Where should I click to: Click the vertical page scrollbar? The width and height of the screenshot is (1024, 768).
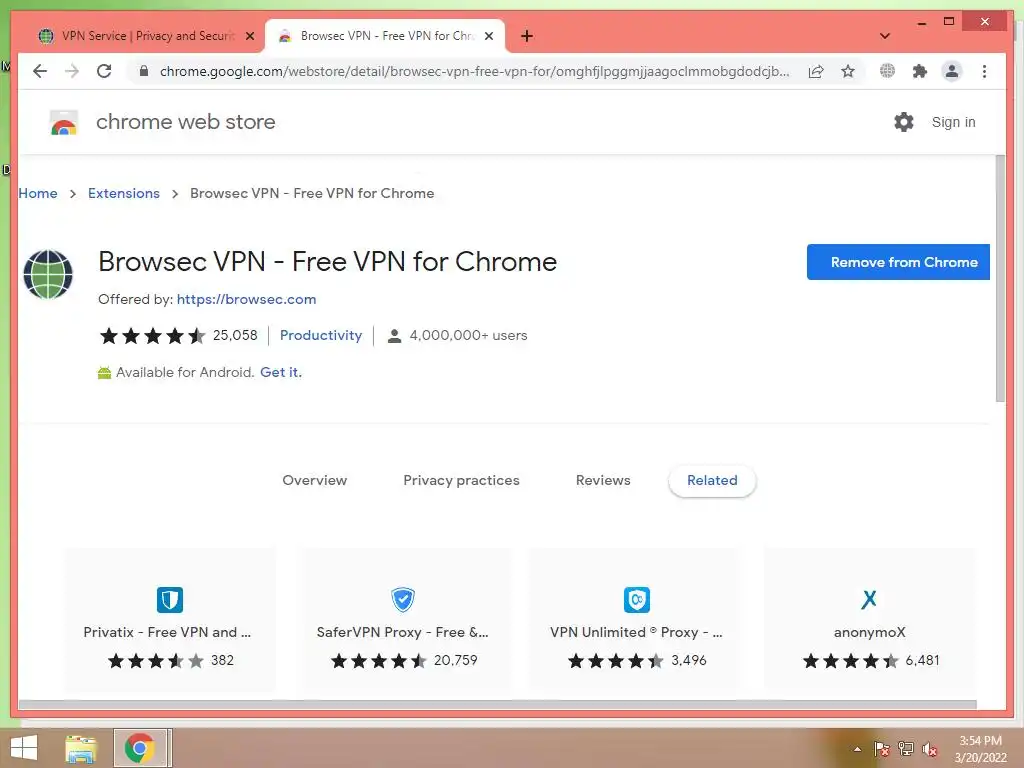click(x=1000, y=279)
